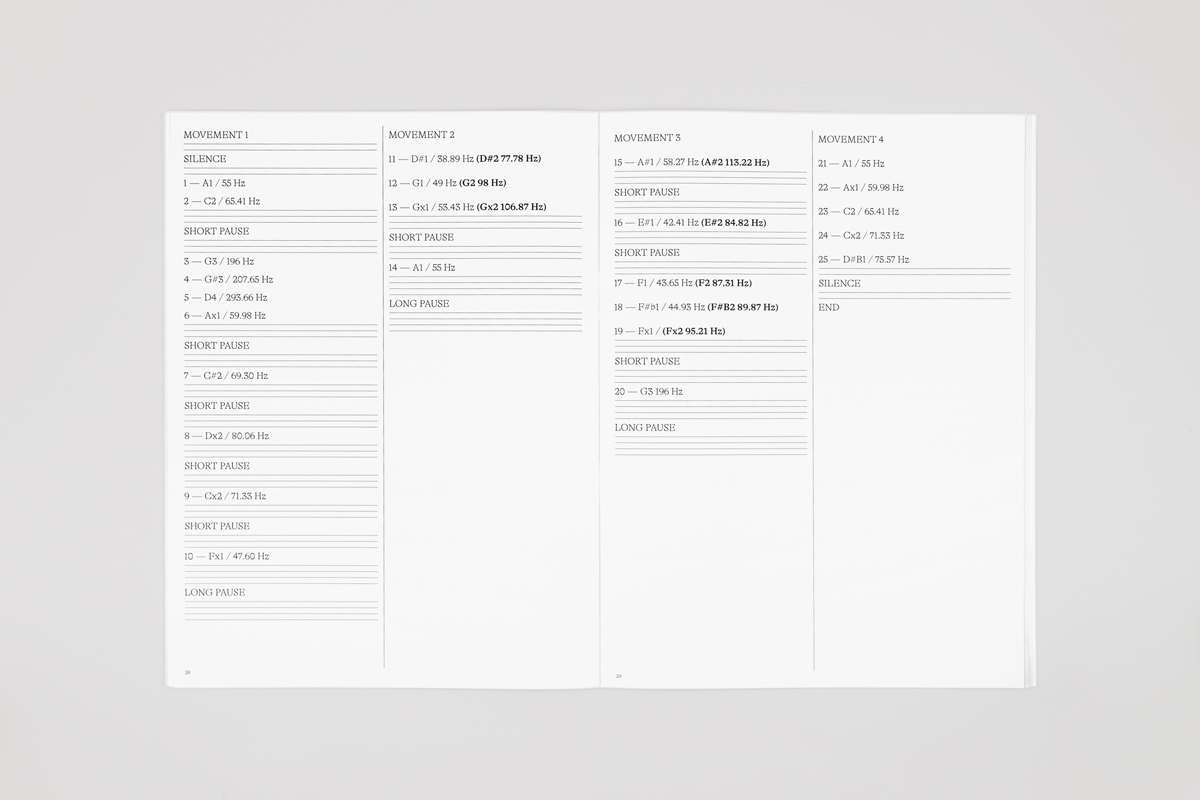Click entry 18 — F#b1 / 44.93 Hz
1200x800 pixels.
point(659,307)
